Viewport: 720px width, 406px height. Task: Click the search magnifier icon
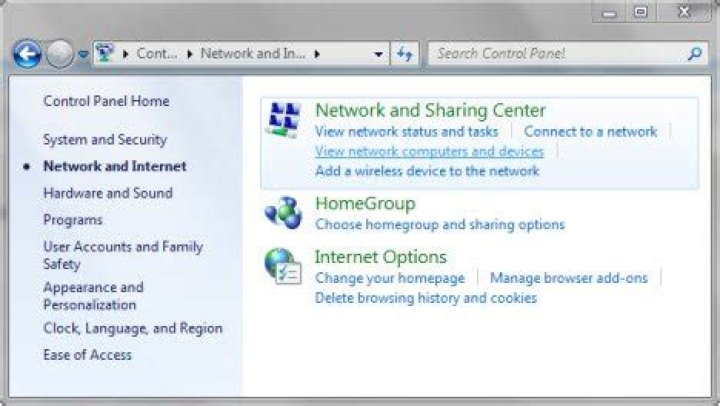tap(695, 54)
